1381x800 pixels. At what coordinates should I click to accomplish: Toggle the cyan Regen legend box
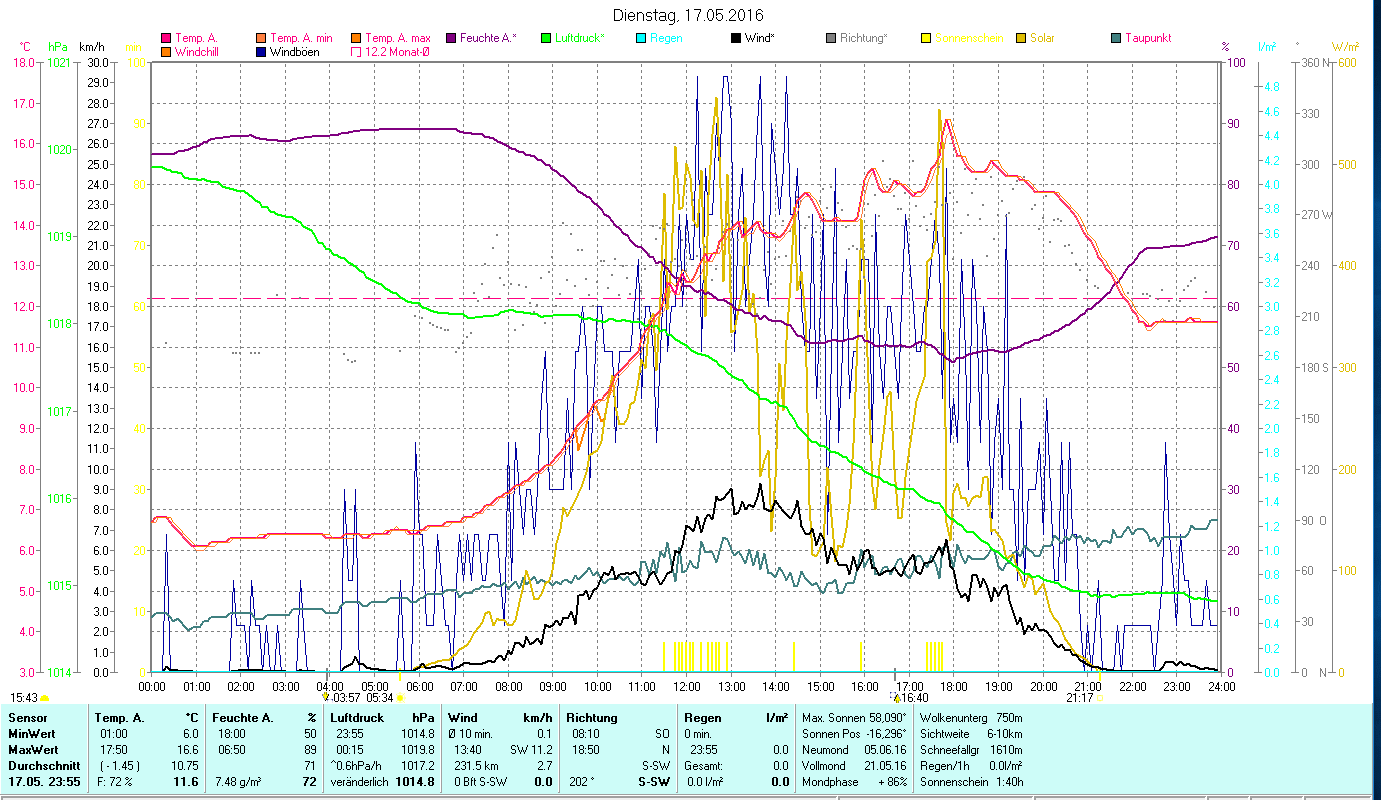tap(641, 38)
